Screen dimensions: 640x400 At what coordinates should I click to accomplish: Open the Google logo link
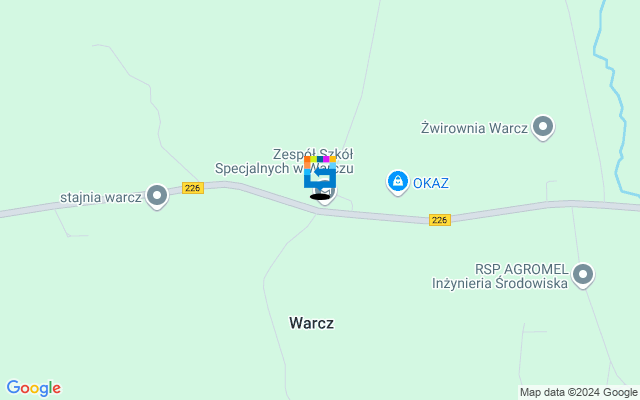pos(34,388)
